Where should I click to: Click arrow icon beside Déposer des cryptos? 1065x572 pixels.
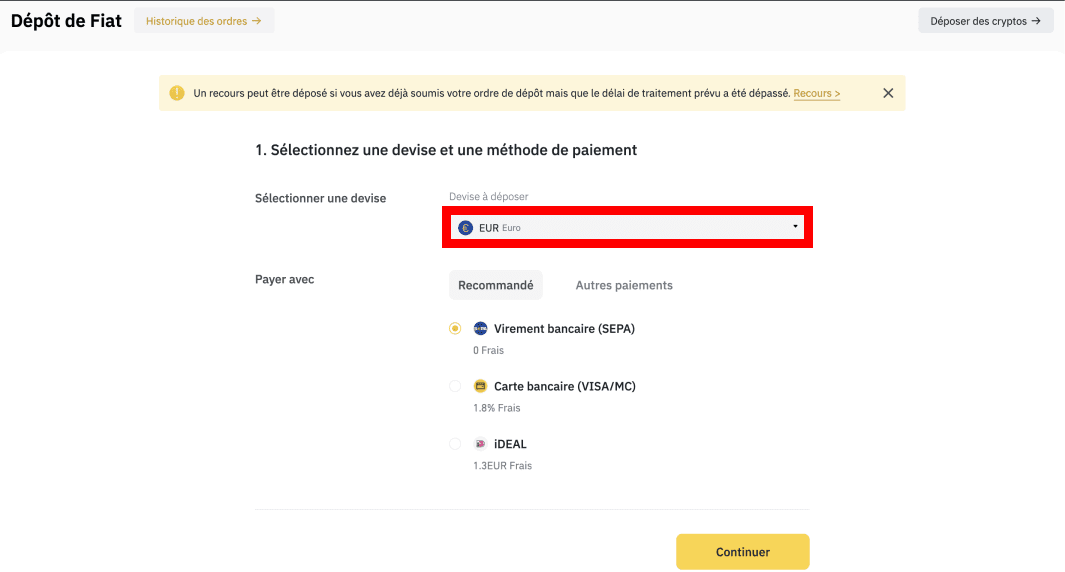click(x=1036, y=21)
